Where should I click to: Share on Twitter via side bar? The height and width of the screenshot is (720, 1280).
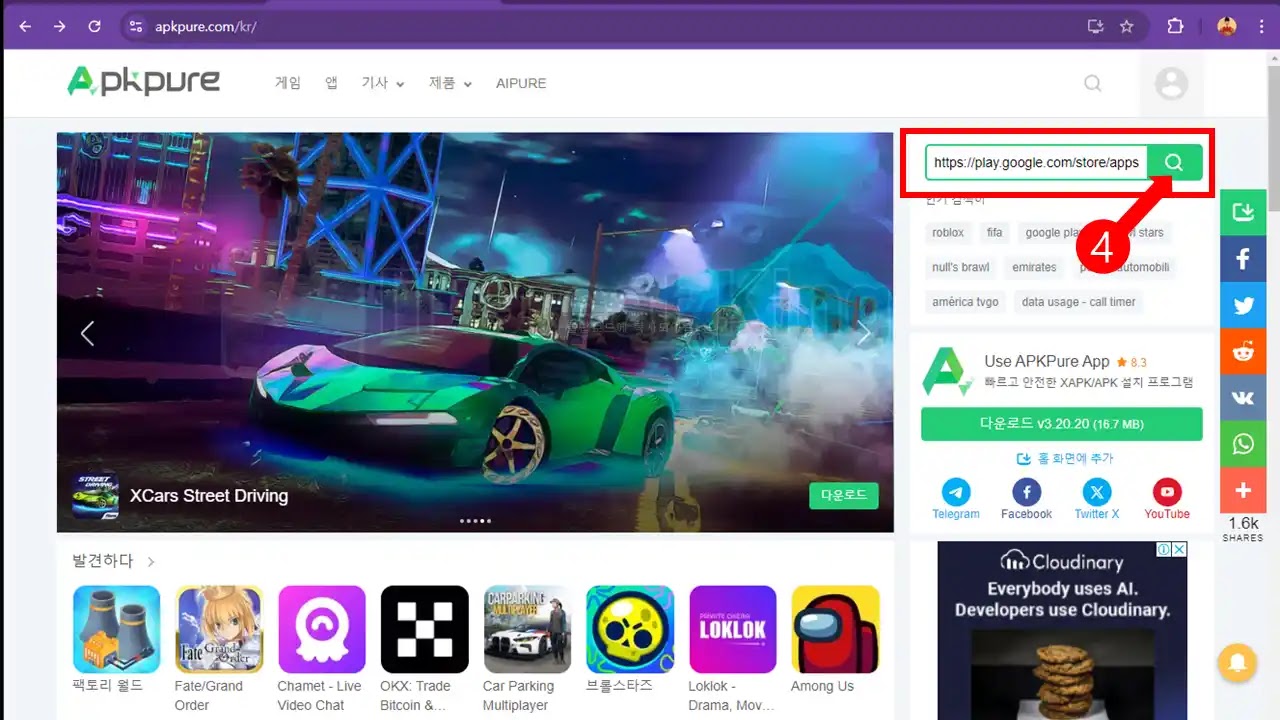(x=1243, y=305)
